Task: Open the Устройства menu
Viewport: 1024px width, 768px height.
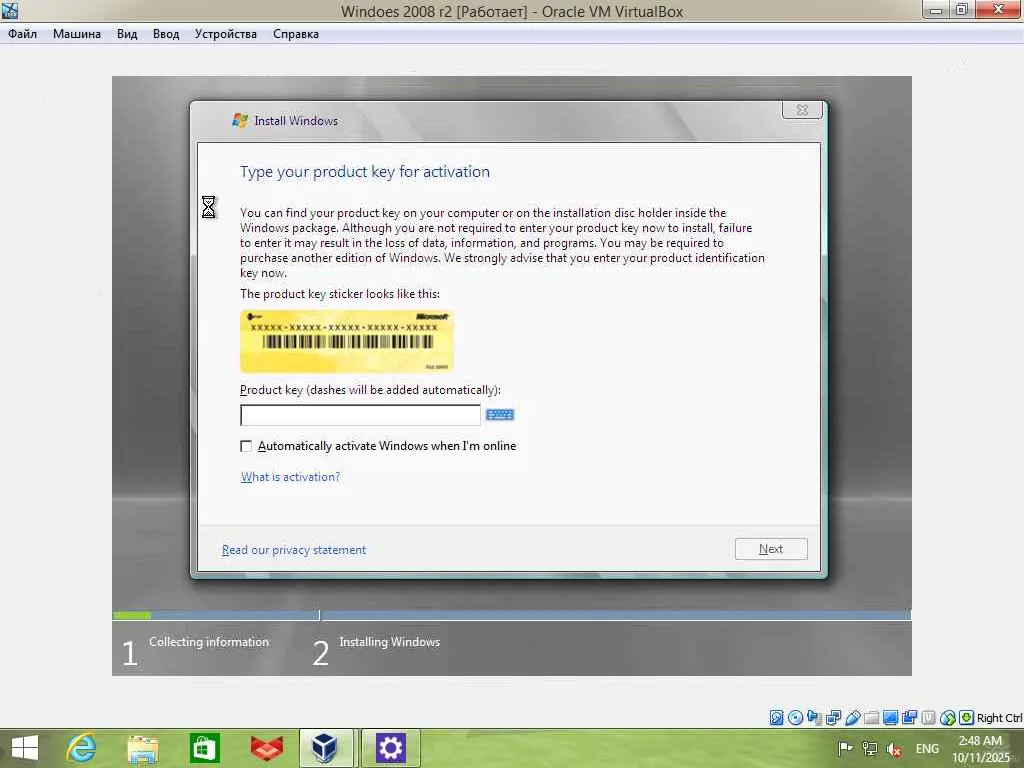Action: click(x=225, y=34)
